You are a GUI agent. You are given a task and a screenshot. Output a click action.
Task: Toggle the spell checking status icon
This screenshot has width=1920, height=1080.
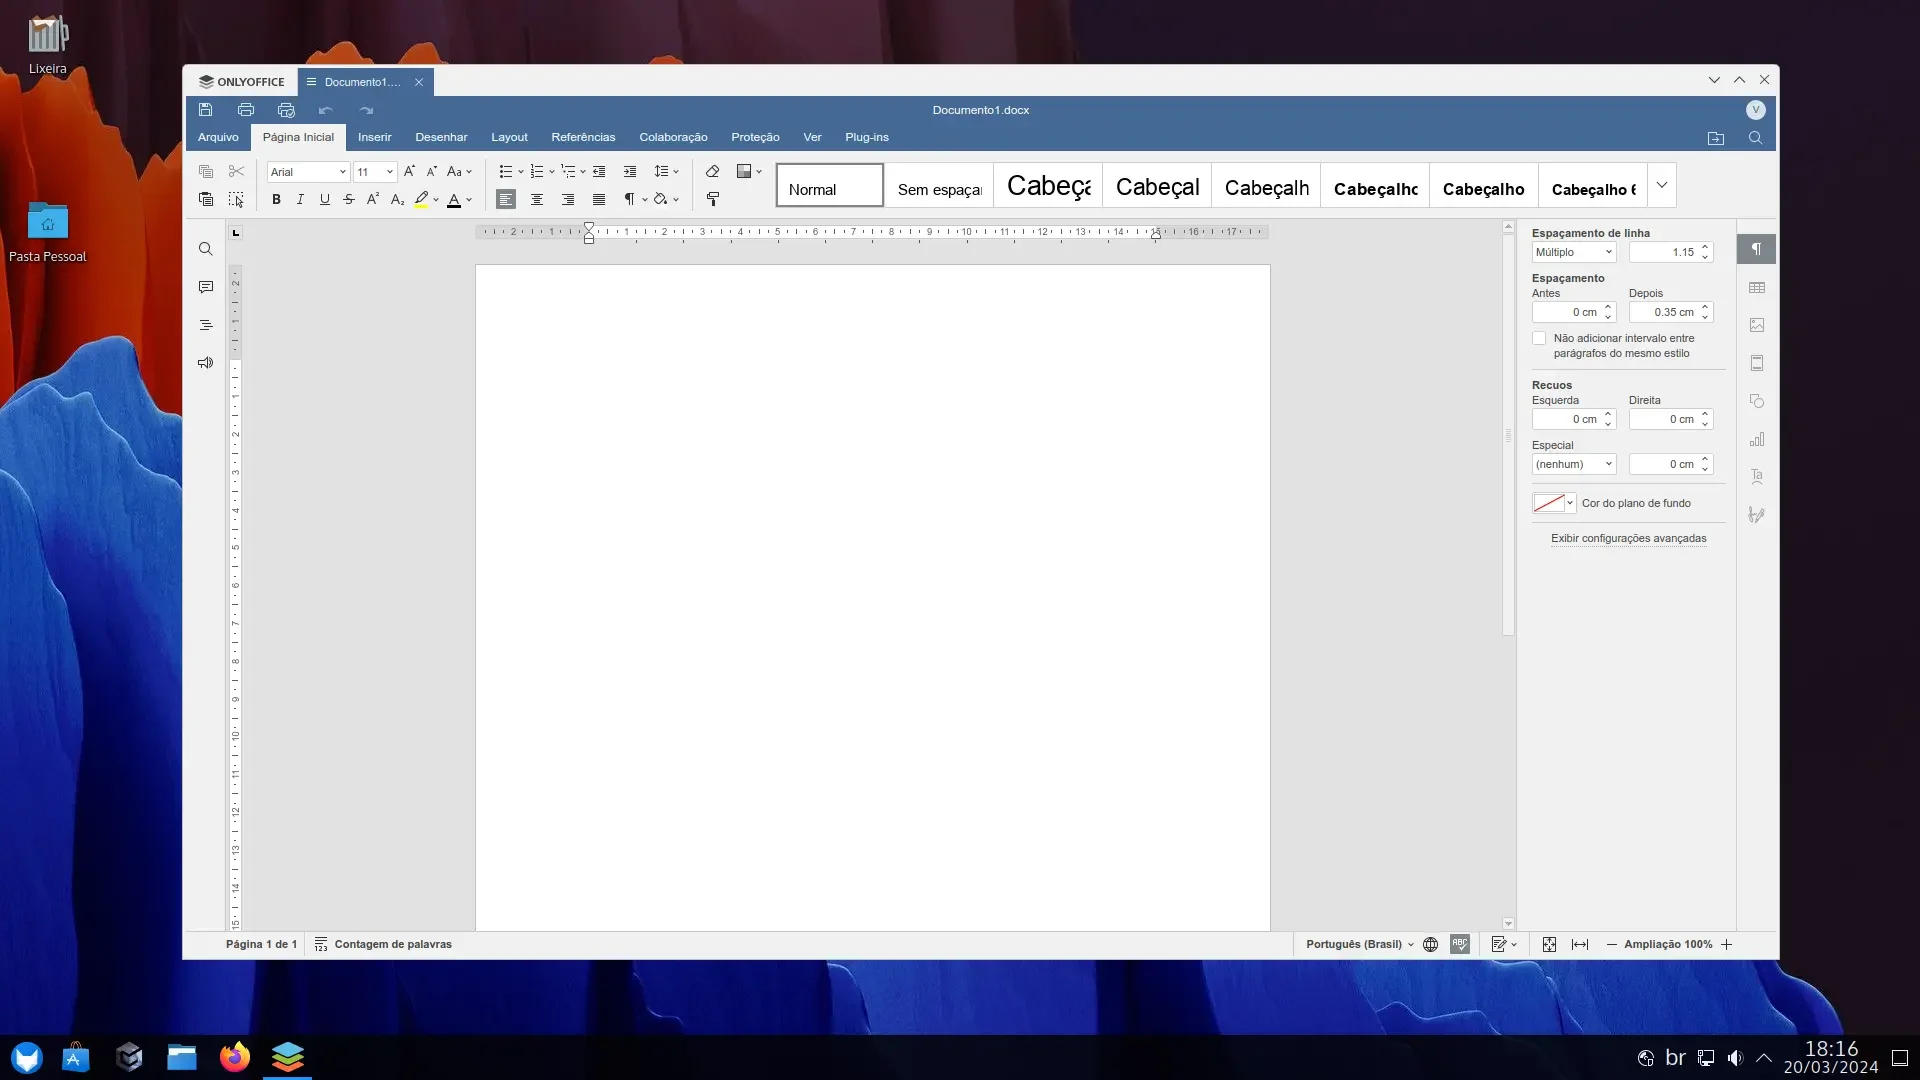1460,945
